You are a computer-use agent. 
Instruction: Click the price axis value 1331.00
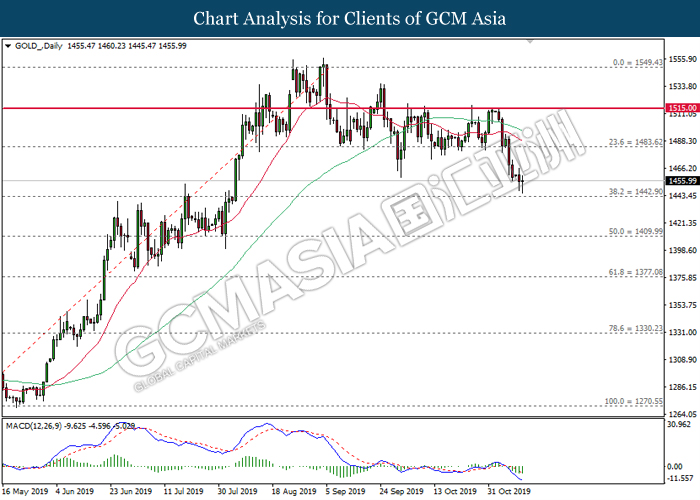[x=683, y=332]
